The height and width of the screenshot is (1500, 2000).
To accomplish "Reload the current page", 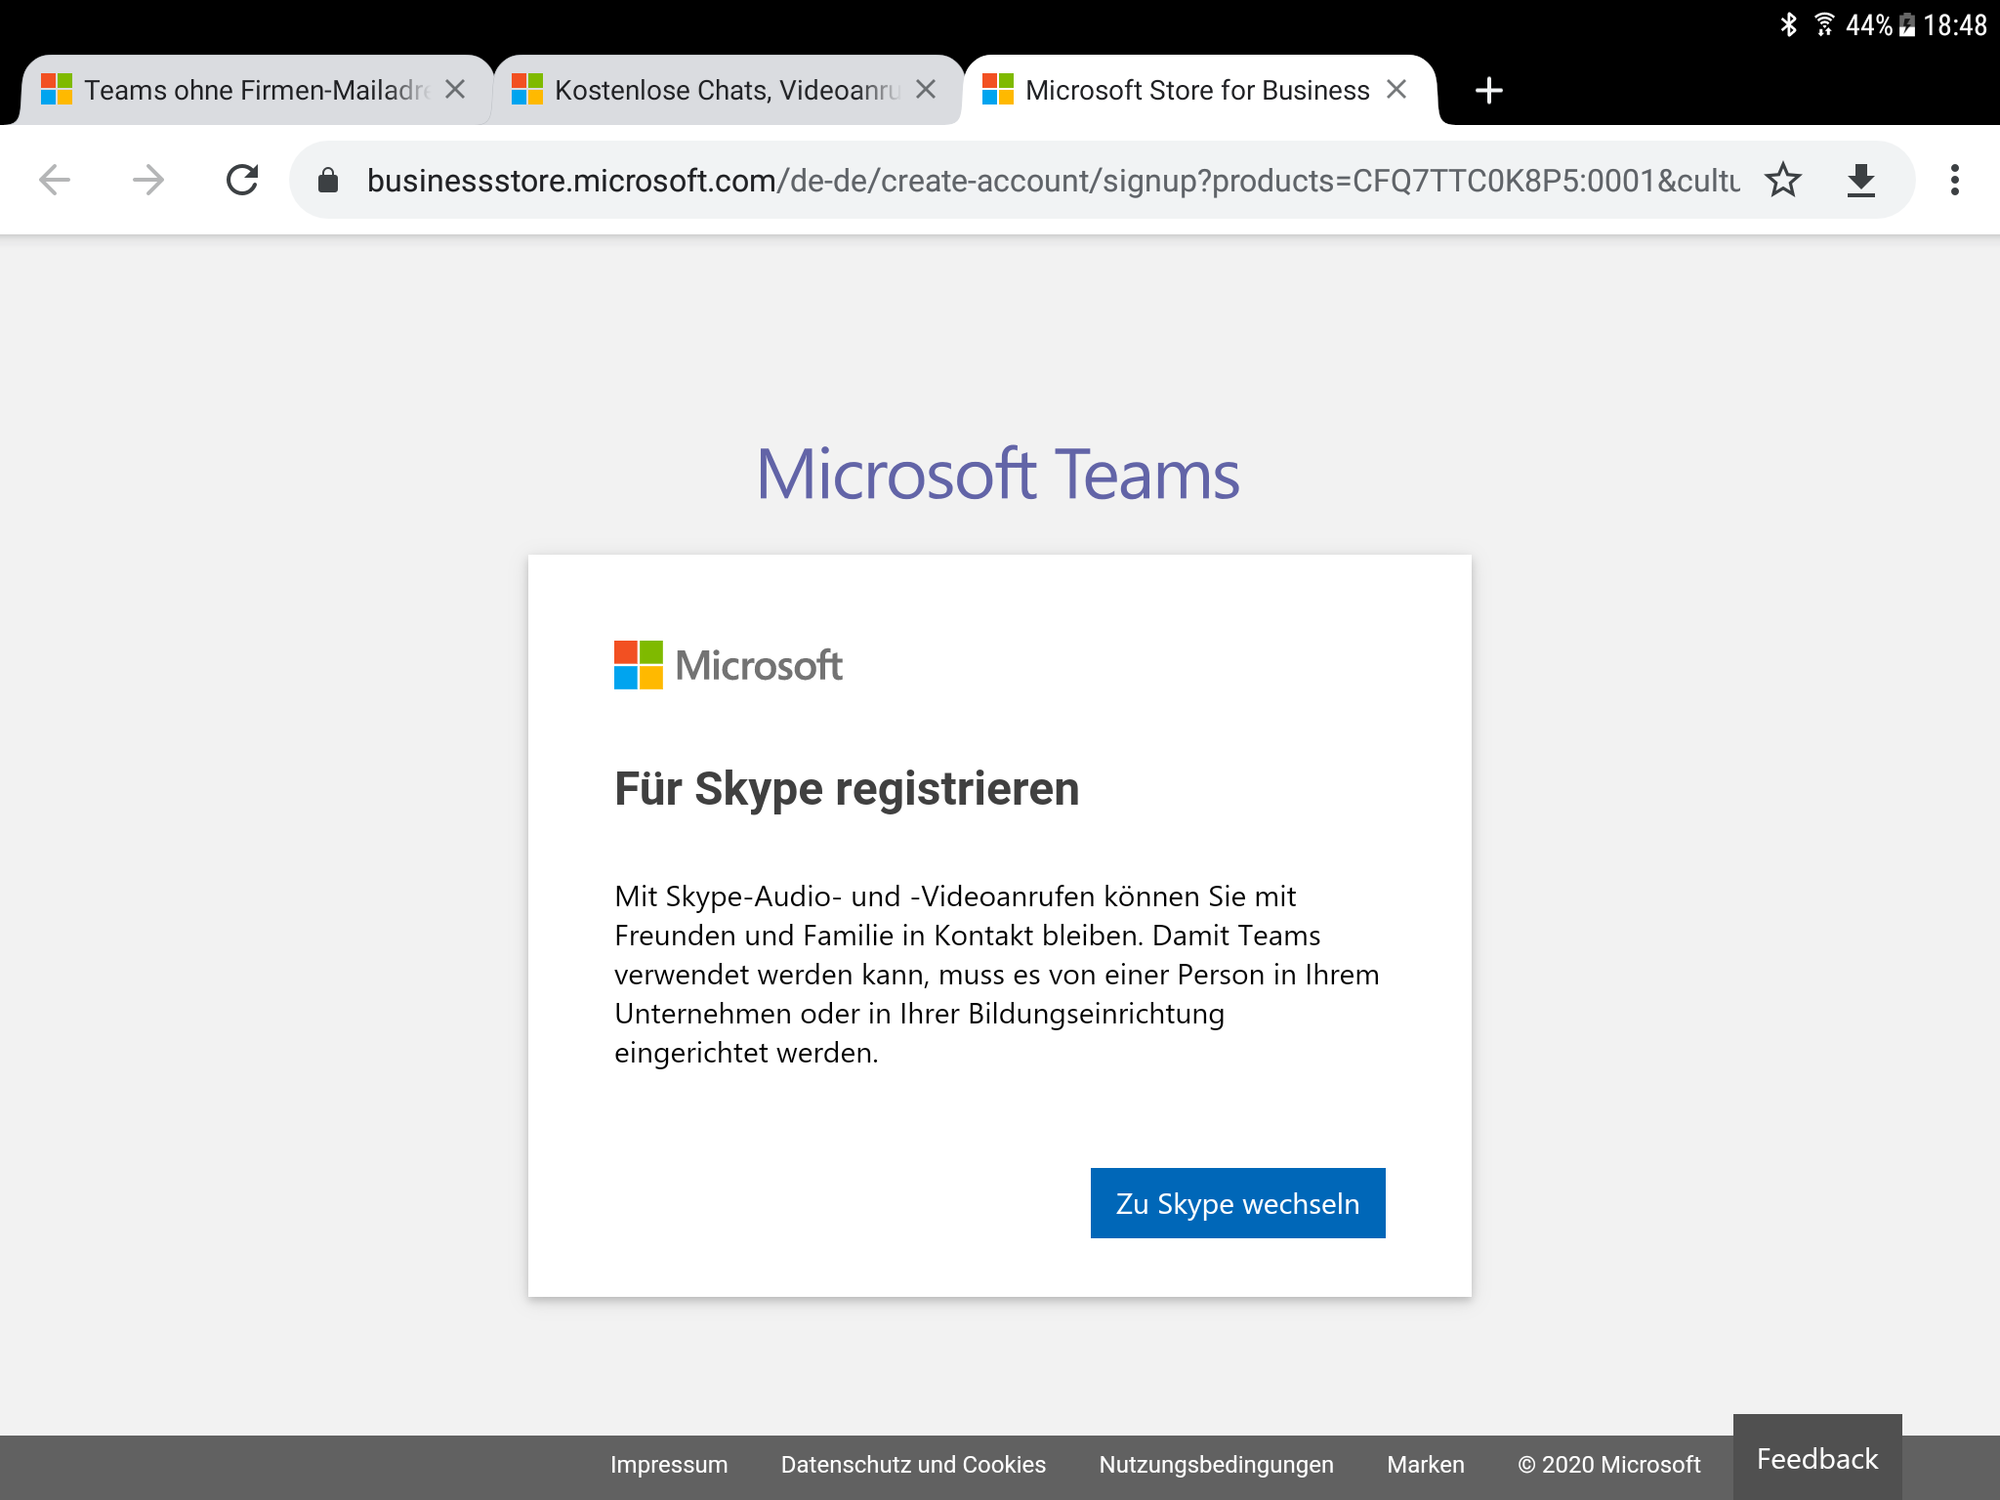I will tap(242, 180).
